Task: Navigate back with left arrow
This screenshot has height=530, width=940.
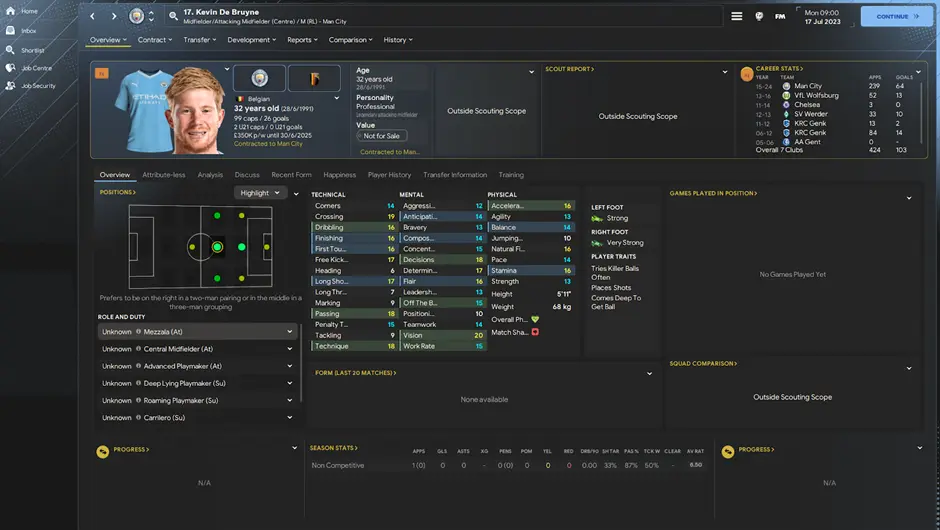Action: click(92, 16)
